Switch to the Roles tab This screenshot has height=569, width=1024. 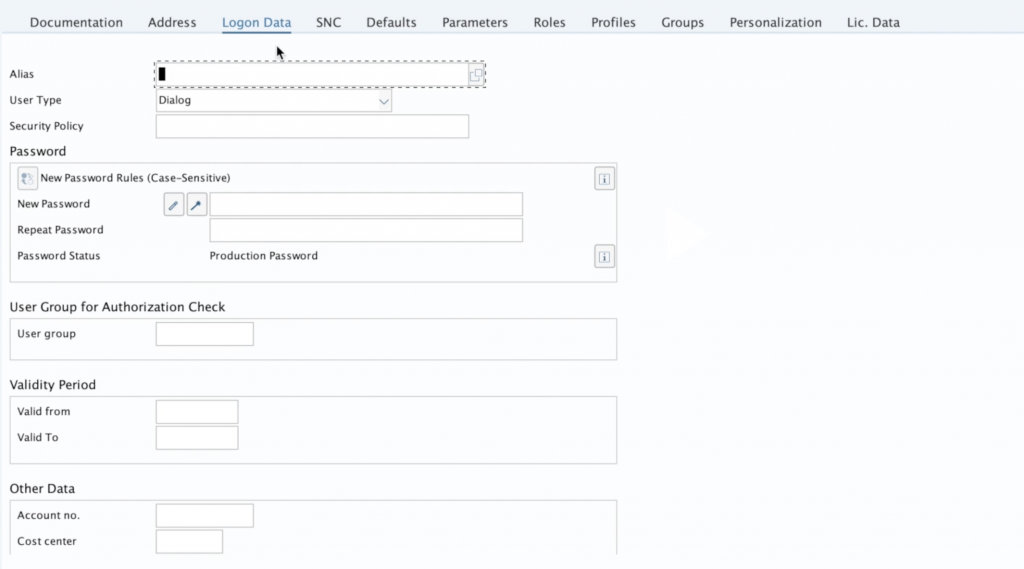click(549, 22)
